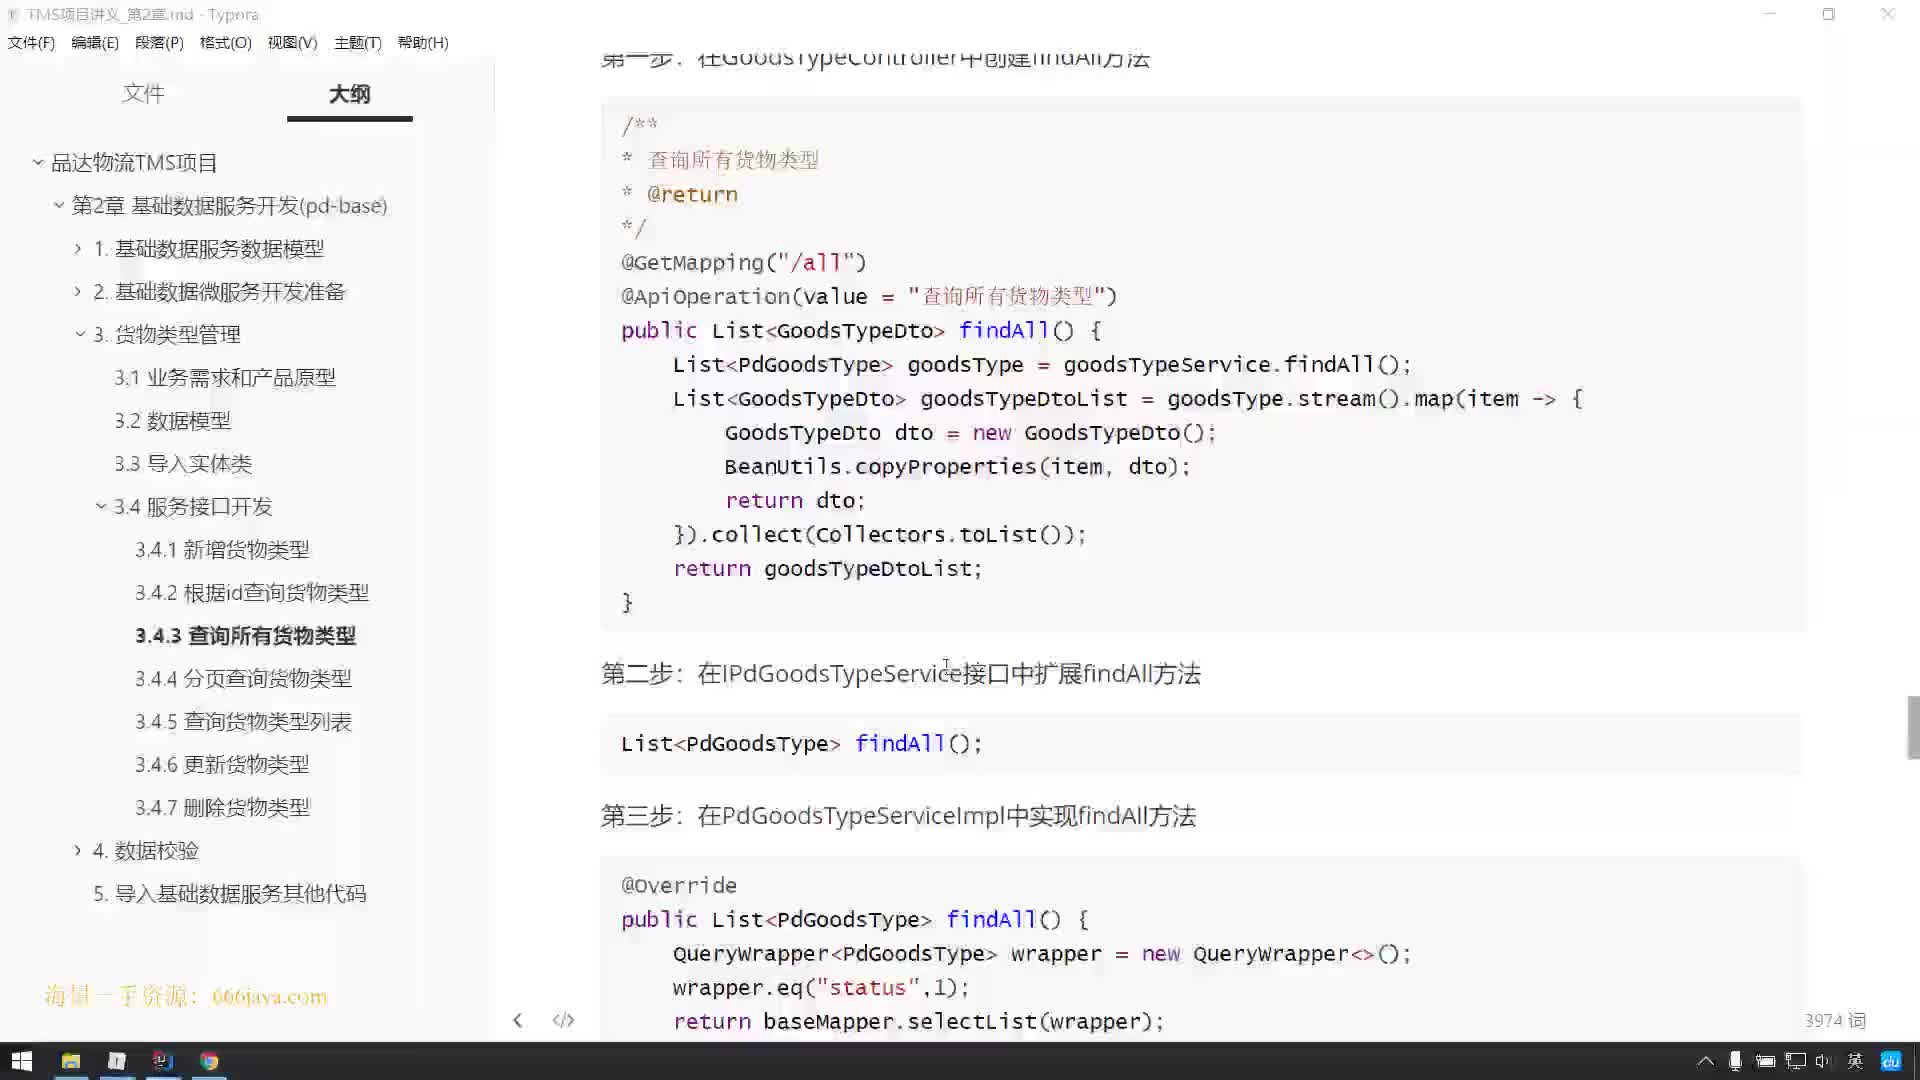Jump to 3.4.5 查询货物类型列表

[x=243, y=721]
